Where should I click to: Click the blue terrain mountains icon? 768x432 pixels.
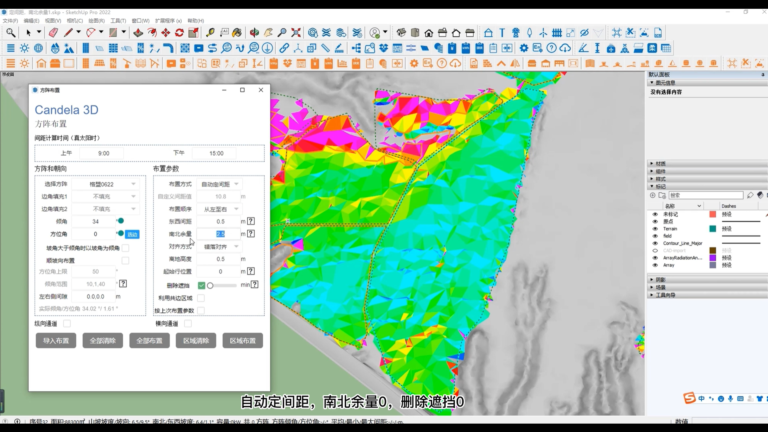(x=69, y=48)
